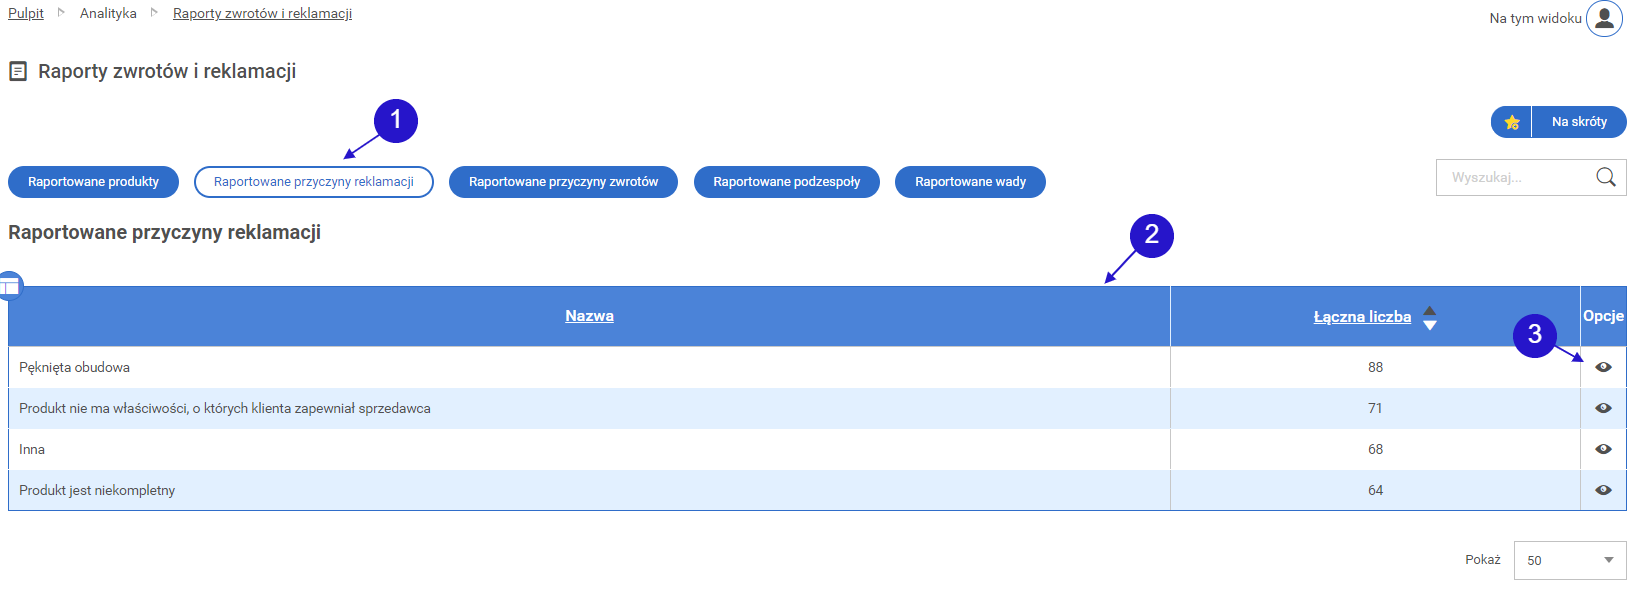
Task: View details for Produkt jest niekompletny row
Action: pyautogui.click(x=1603, y=490)
